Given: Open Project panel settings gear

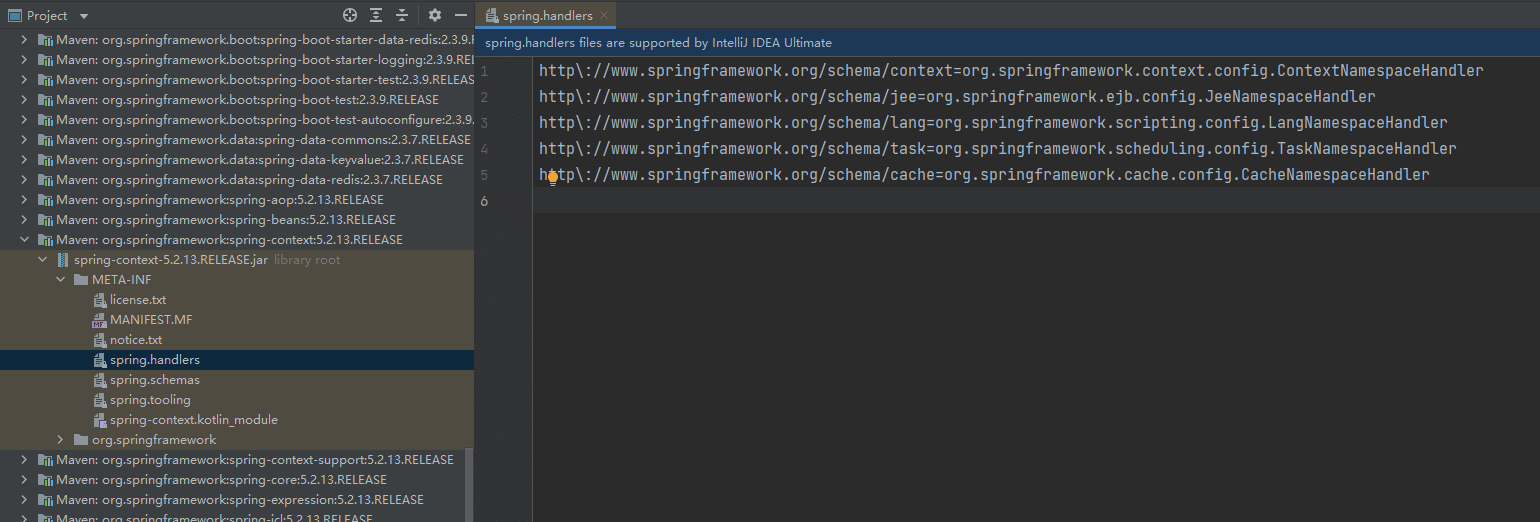Looking at the screenshot, I should [435, 15].
